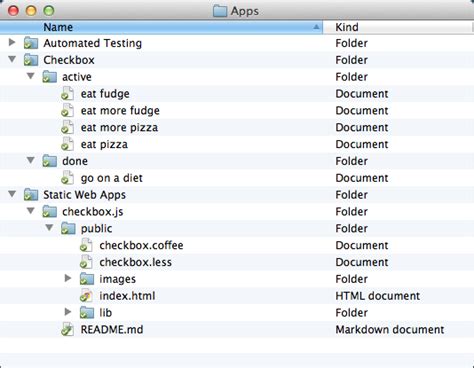Zoom the window with green button
This screenshot has height=368, width=474.
(x=49, y=11)
